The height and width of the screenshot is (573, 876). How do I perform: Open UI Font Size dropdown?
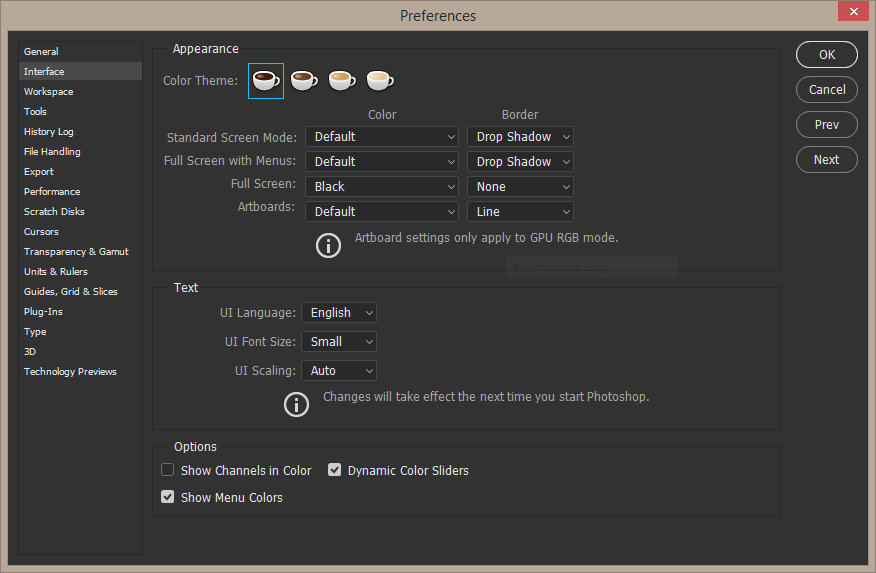[339, 342]
